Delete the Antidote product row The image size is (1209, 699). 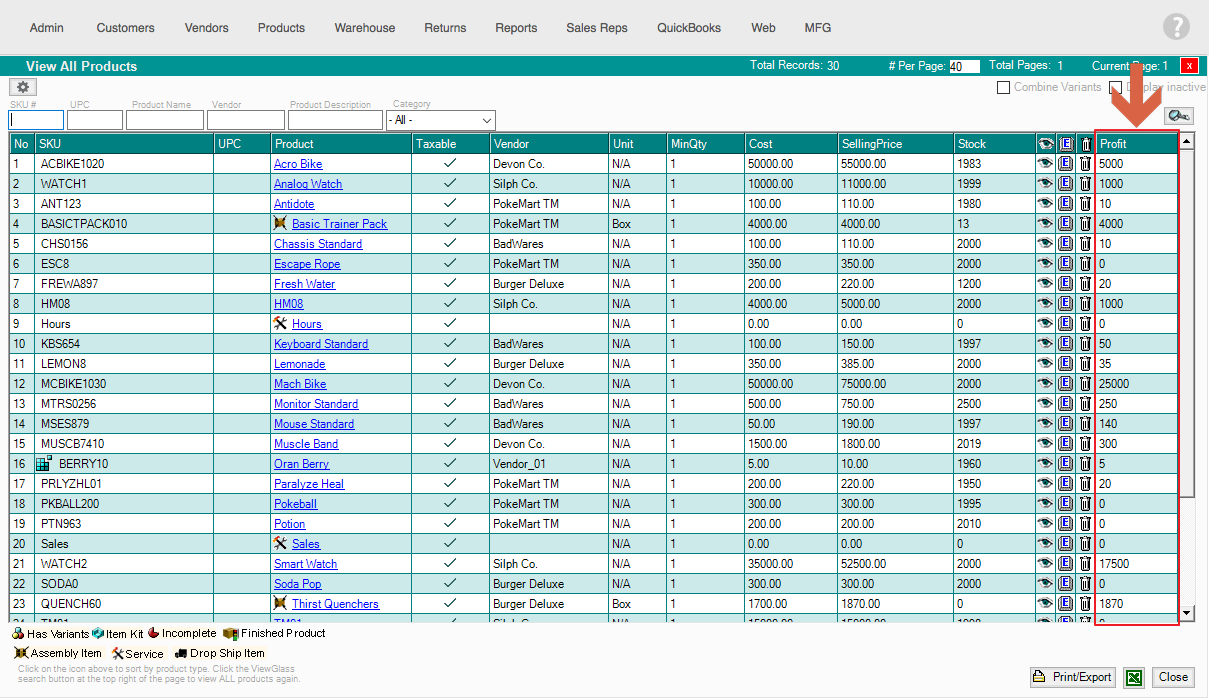point(1085,204)
